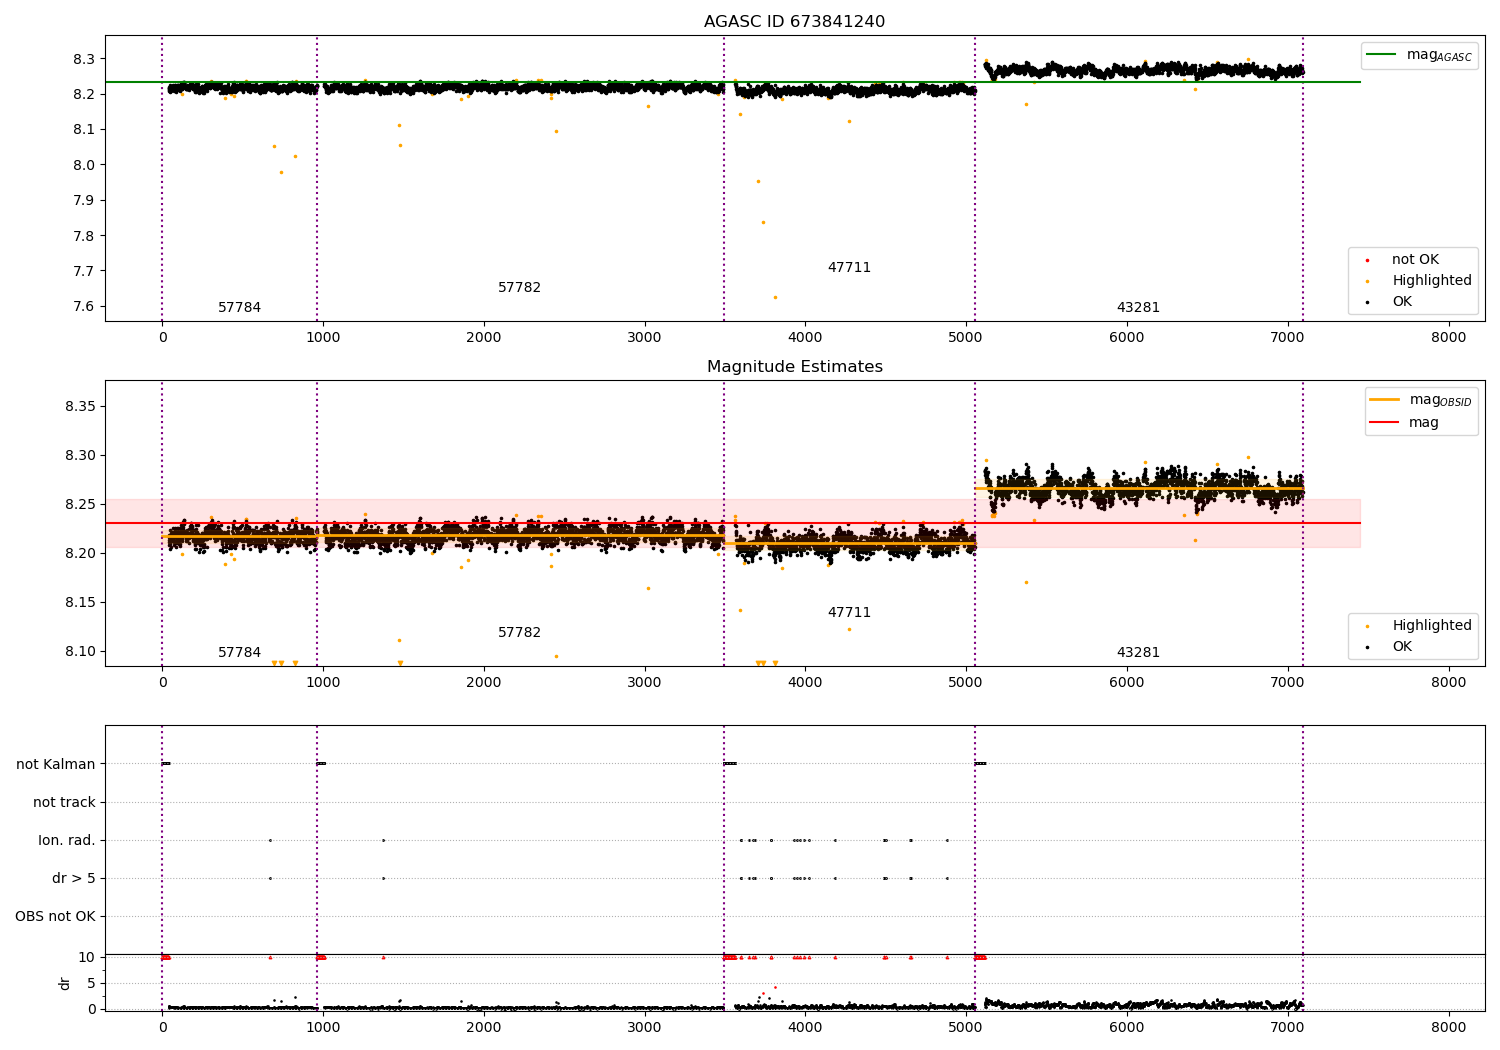Click the 8.25 y-tick in middle plot

pyautogui.click(x=80, y=505)
